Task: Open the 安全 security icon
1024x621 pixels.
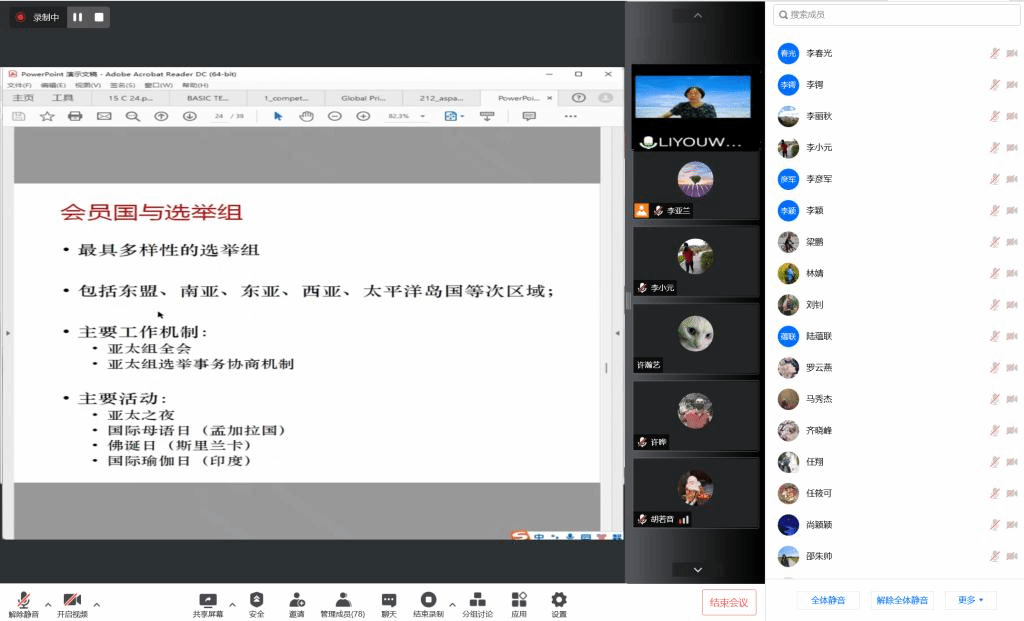Action: pos(257,604)
